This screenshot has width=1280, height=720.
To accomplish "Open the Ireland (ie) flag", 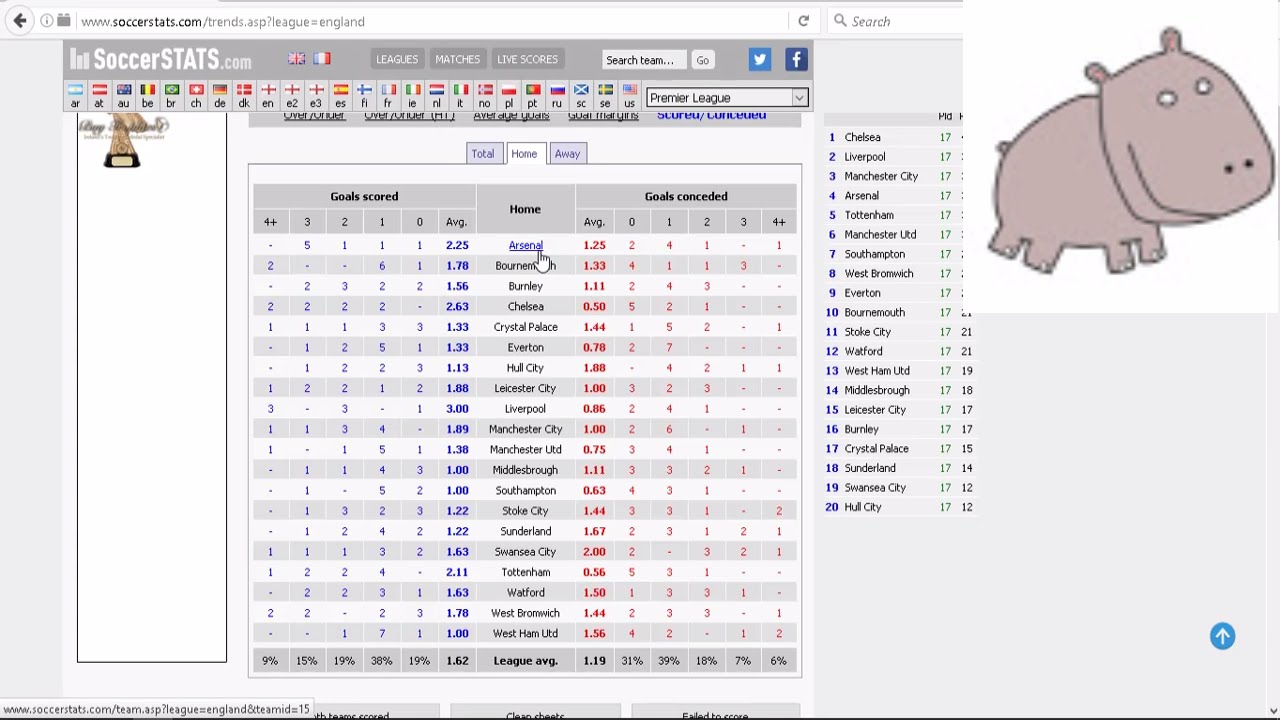I will pos(412,91).
